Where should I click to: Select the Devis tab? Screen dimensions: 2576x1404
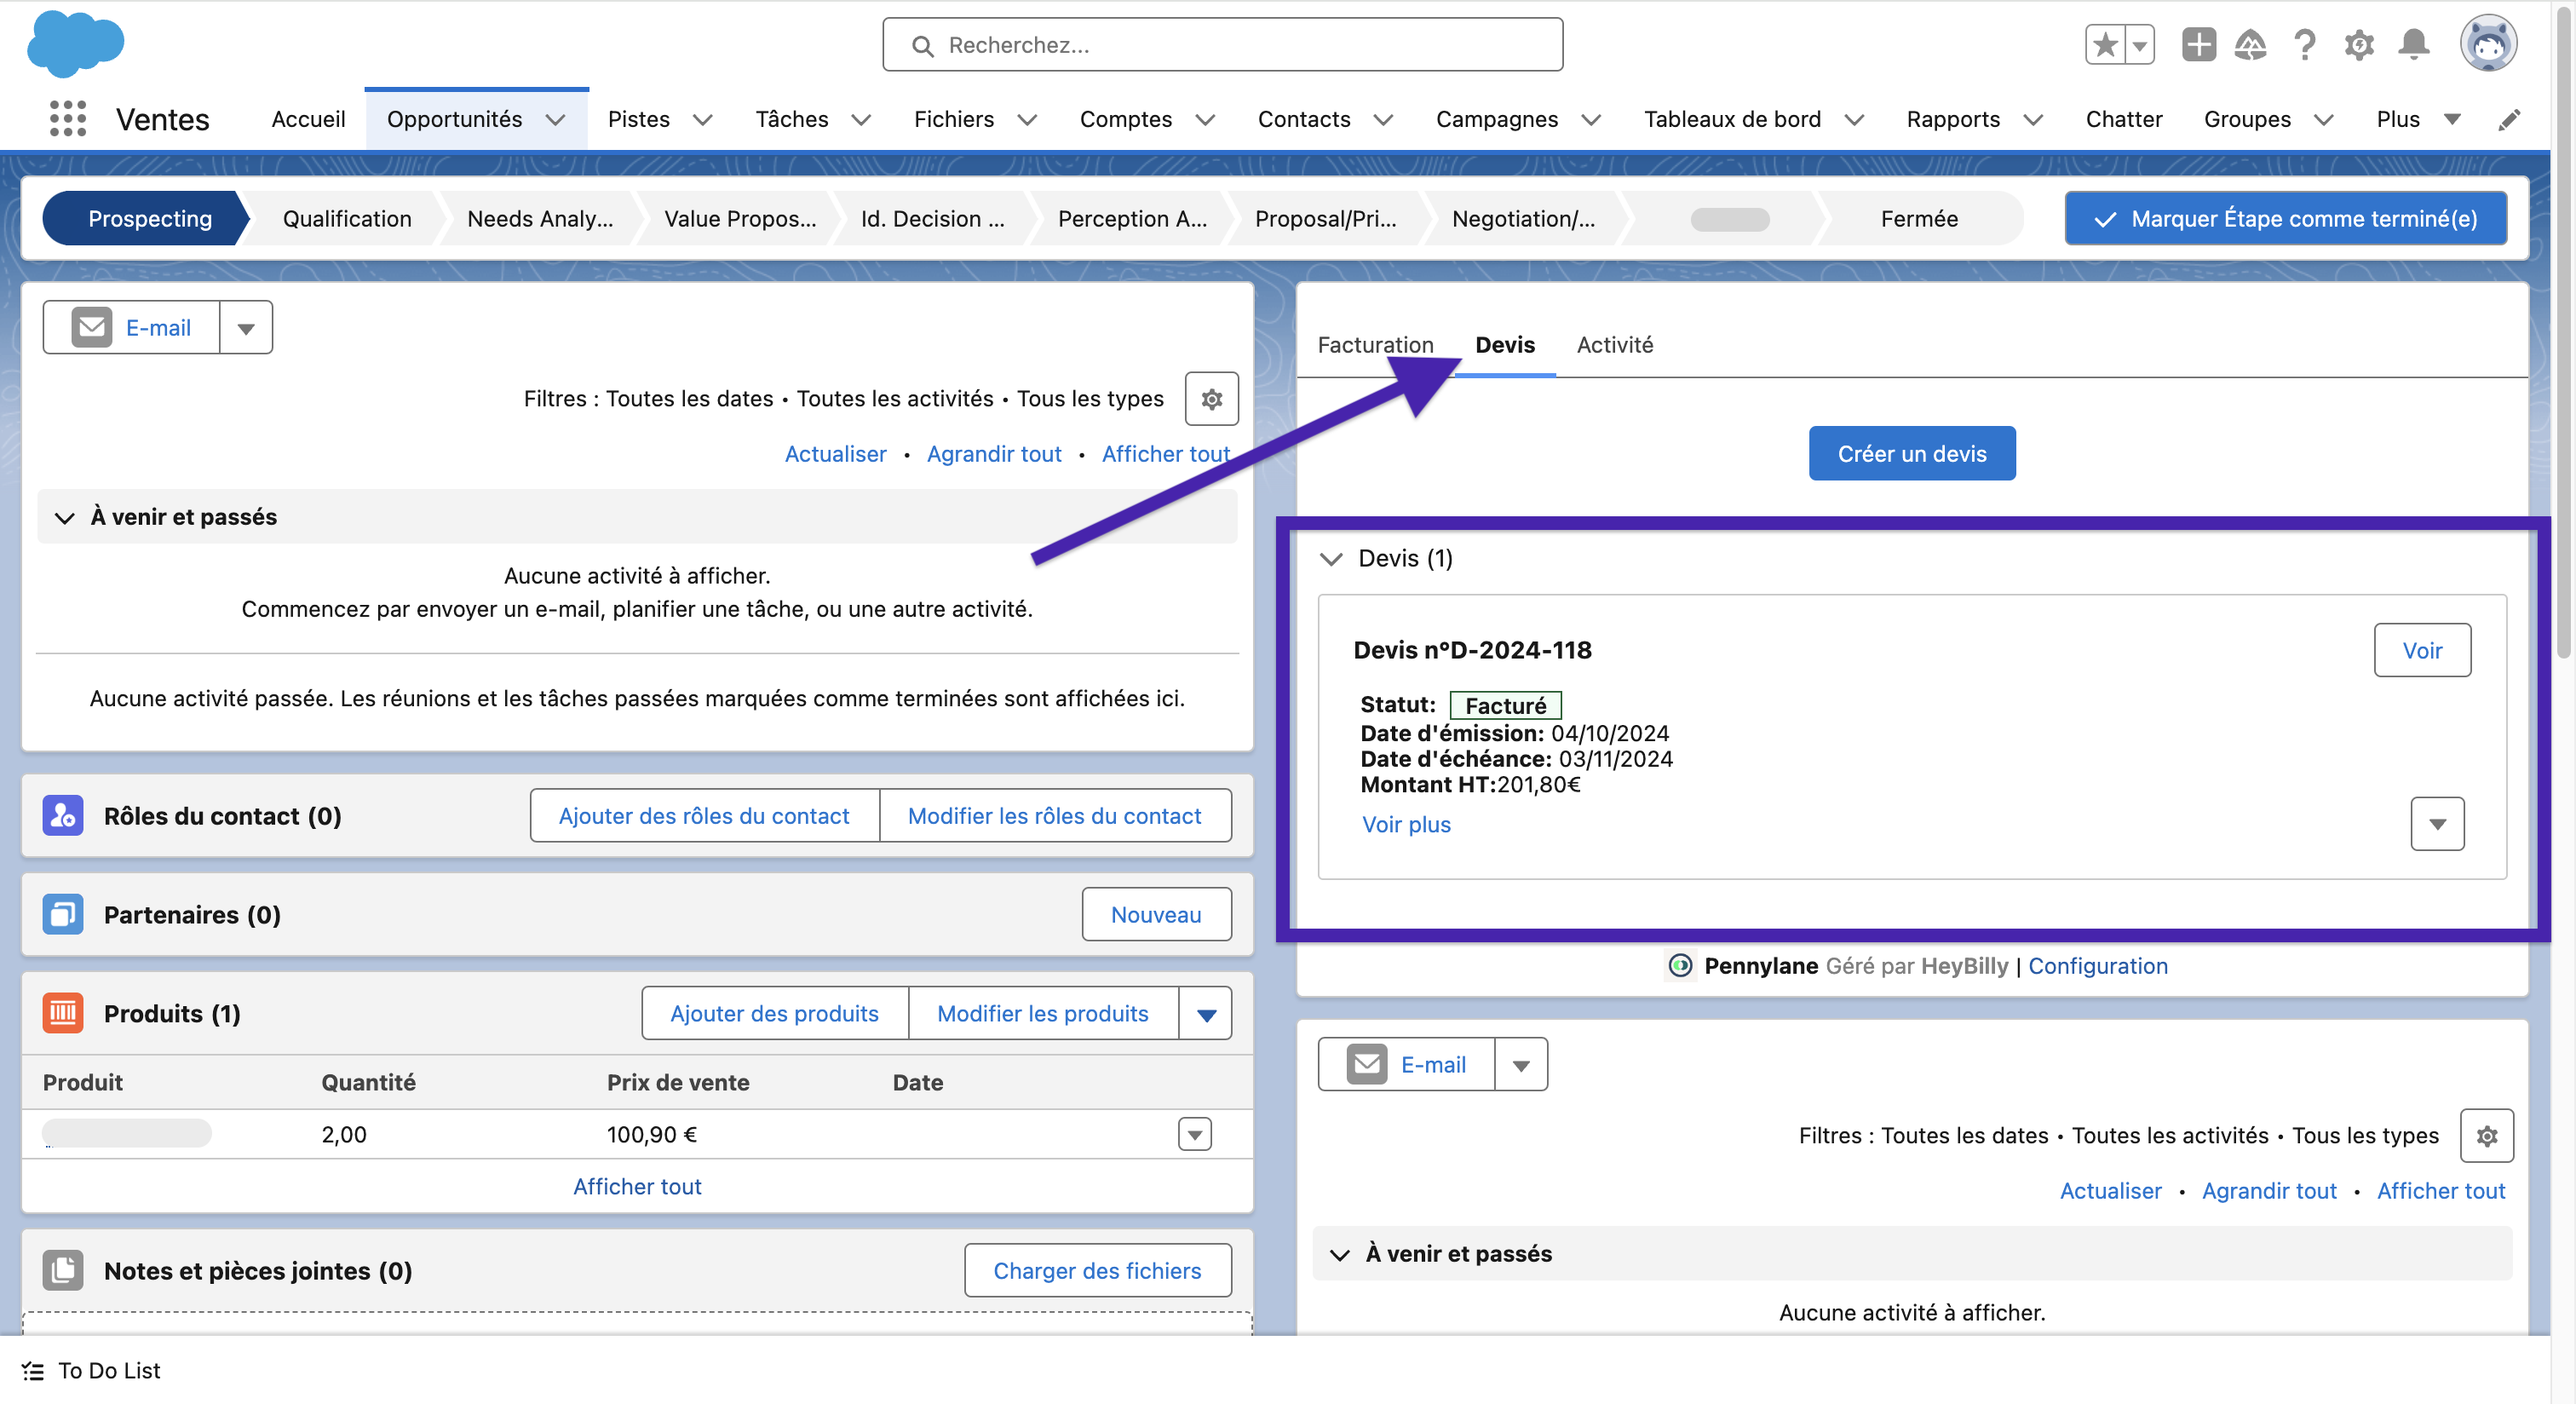point(1505,345)
